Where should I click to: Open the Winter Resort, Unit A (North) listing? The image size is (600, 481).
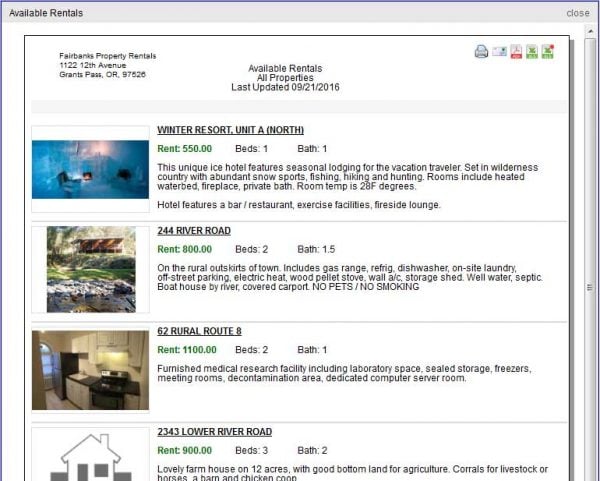[230, 130]
